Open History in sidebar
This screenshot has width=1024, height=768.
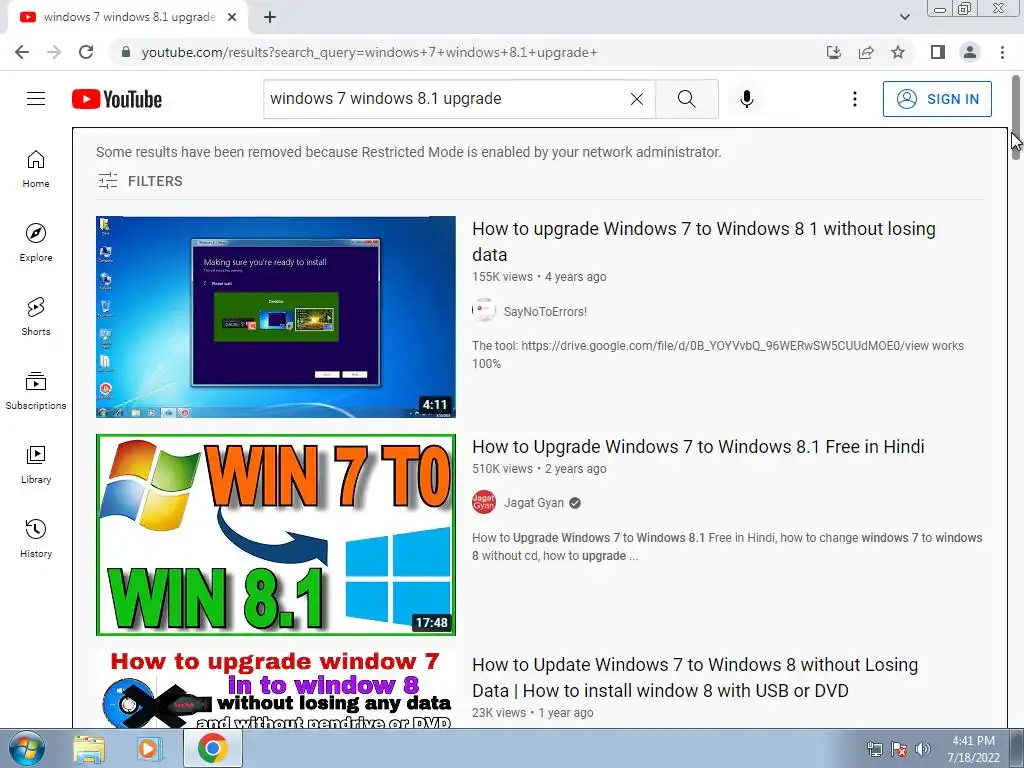(36, 538)
